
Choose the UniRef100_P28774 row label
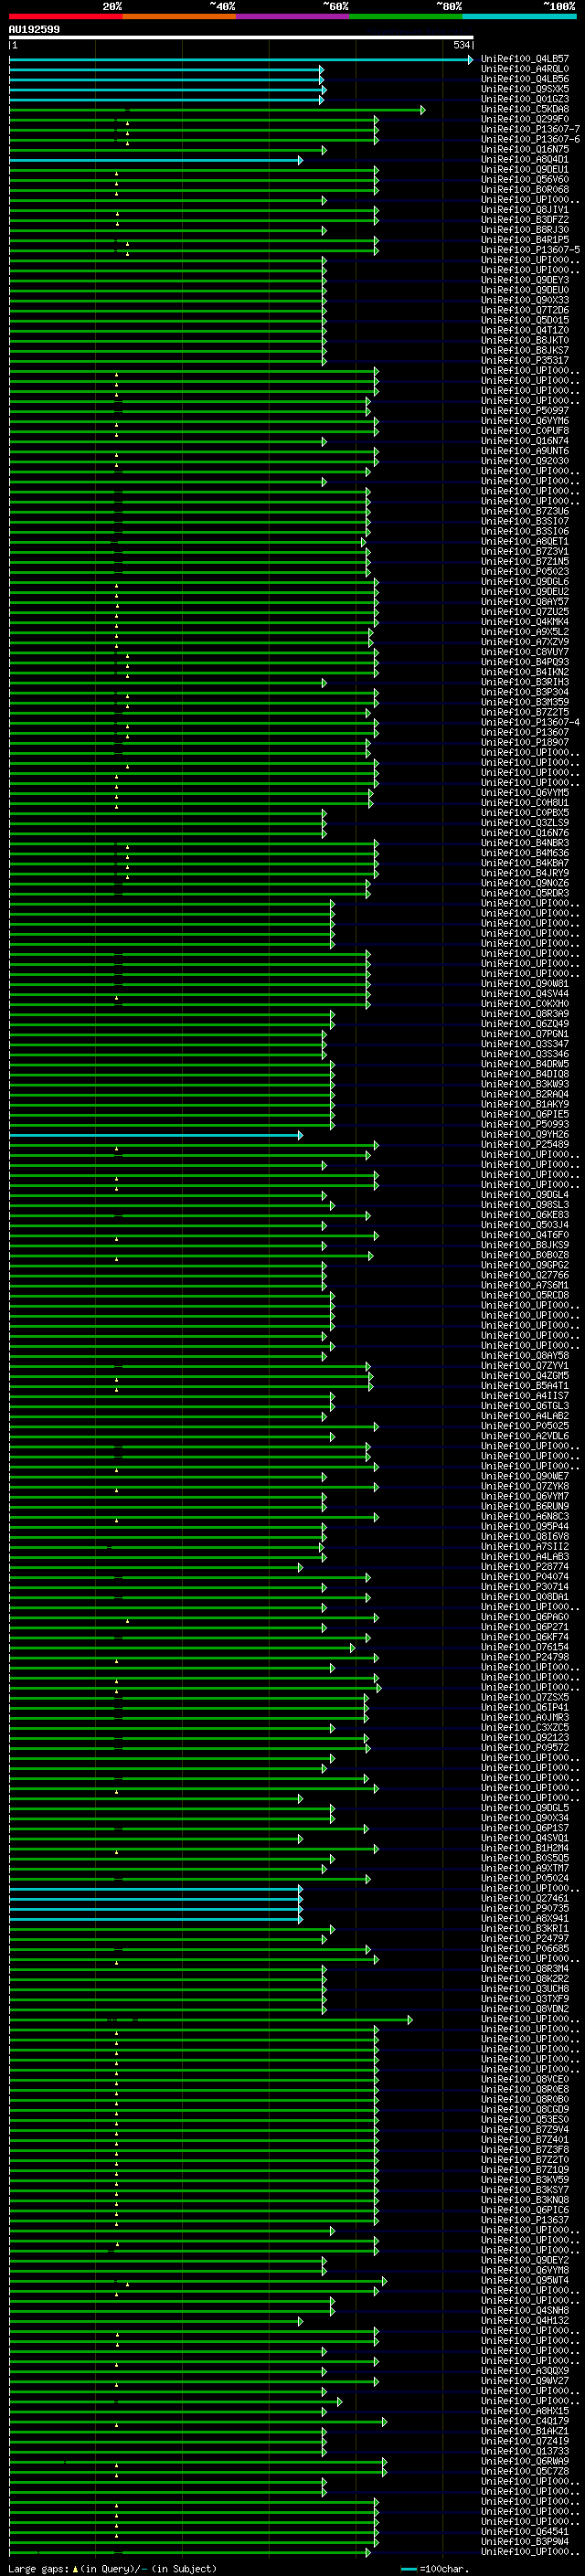click(525, 1567)
